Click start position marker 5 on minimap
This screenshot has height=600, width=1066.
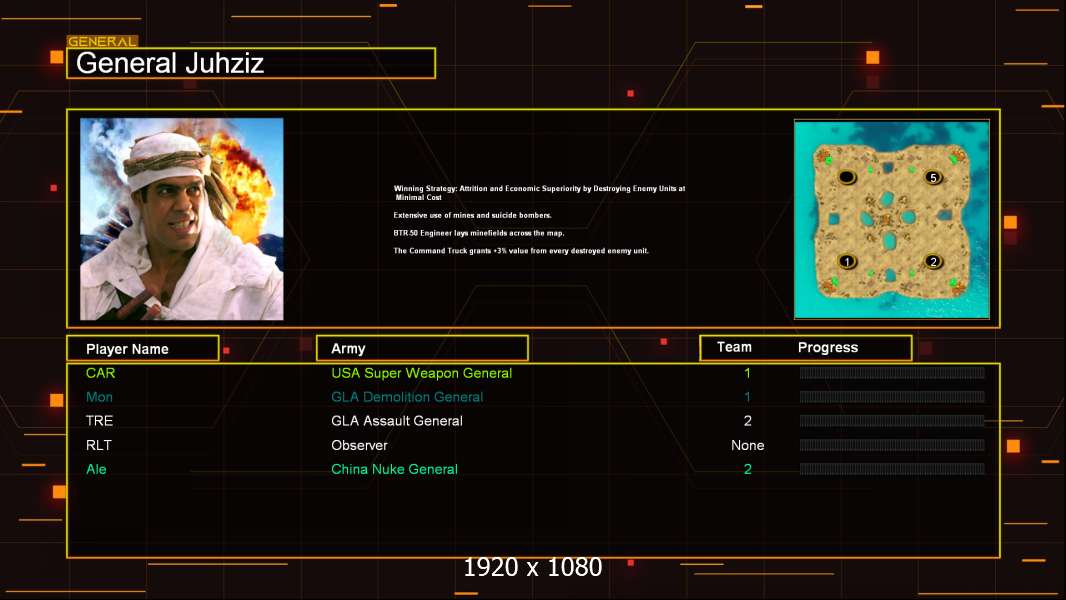(x=933, y=177)
